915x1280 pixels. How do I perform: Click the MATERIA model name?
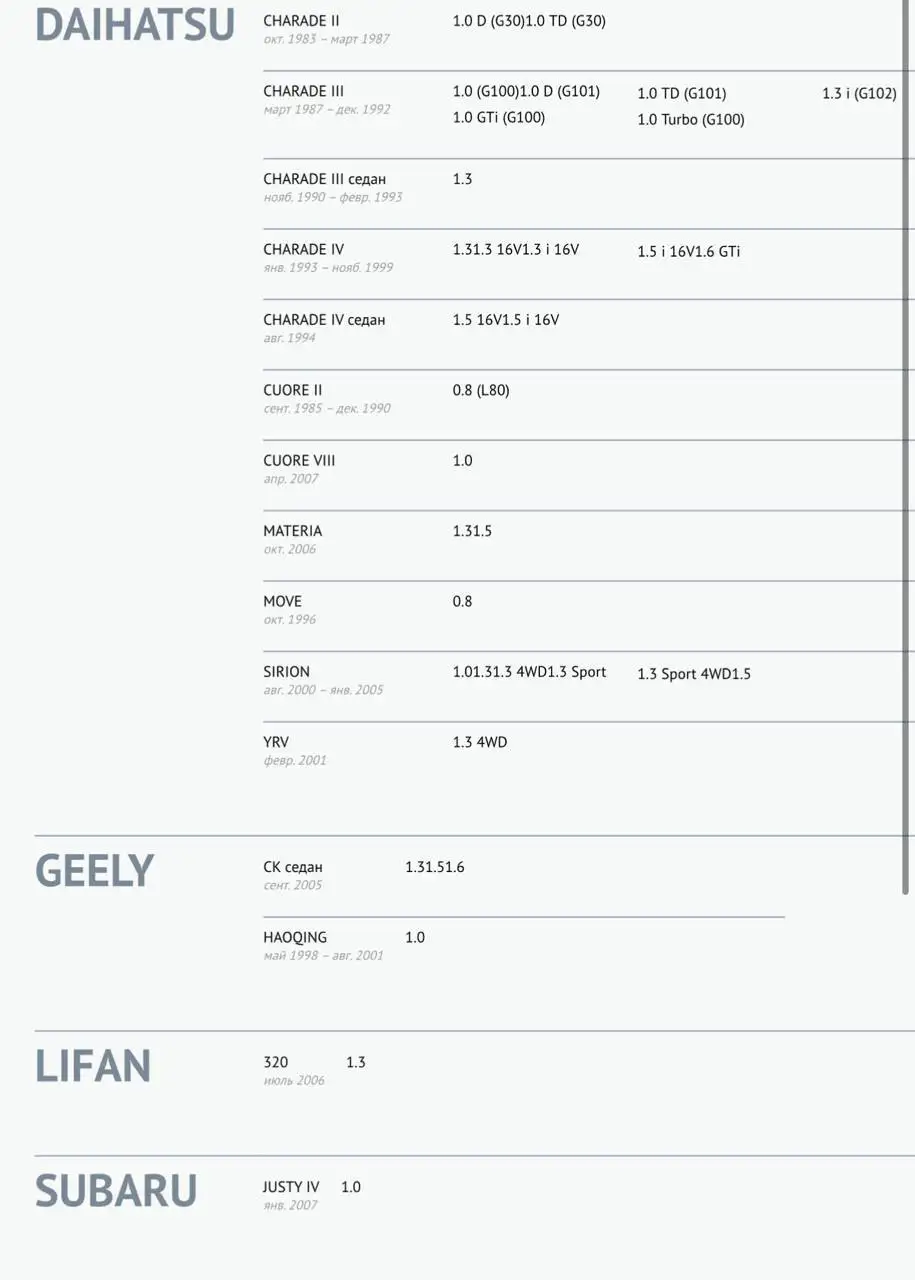(x=292, y=531)
